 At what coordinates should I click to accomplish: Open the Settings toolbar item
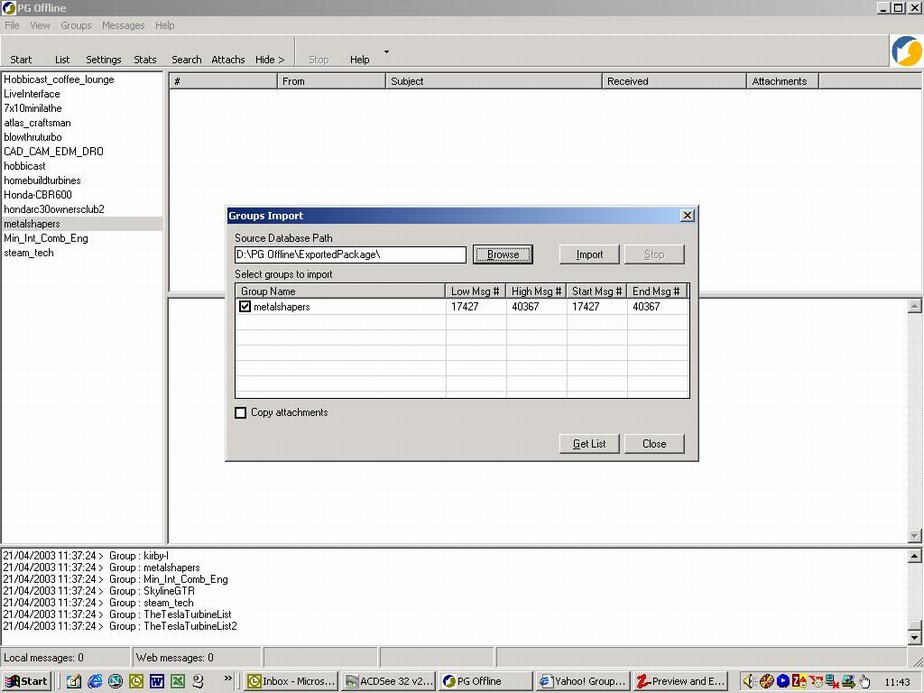tap(103, 60)
